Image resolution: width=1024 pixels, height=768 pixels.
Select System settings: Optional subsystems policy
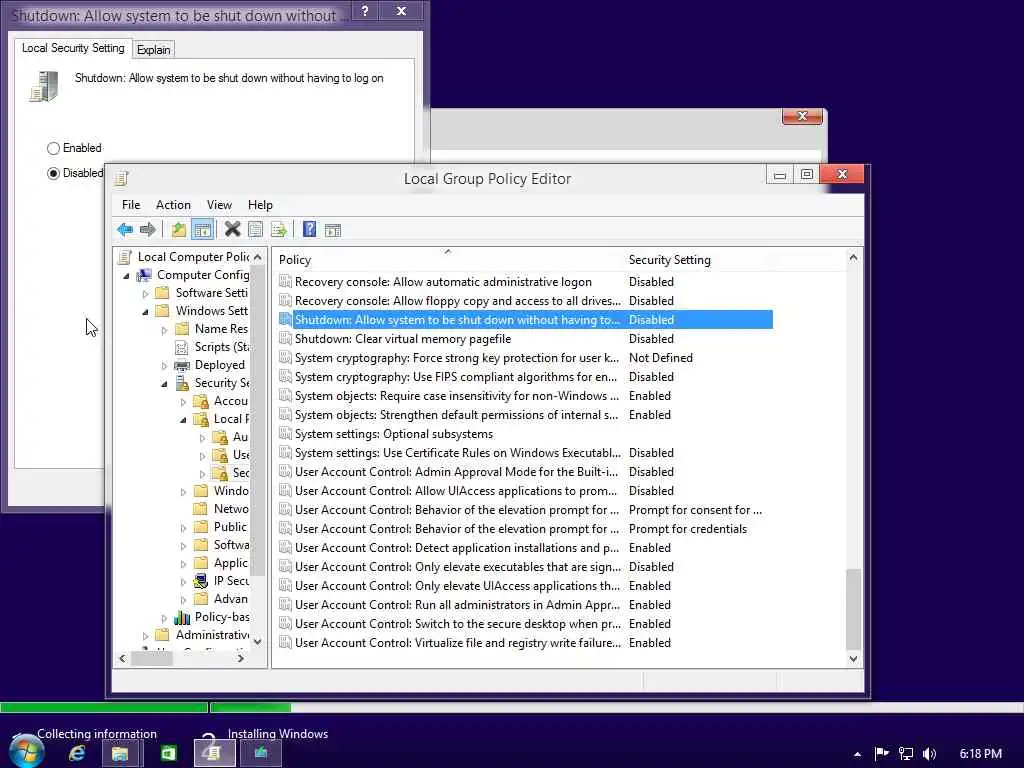tap(393, 434)
